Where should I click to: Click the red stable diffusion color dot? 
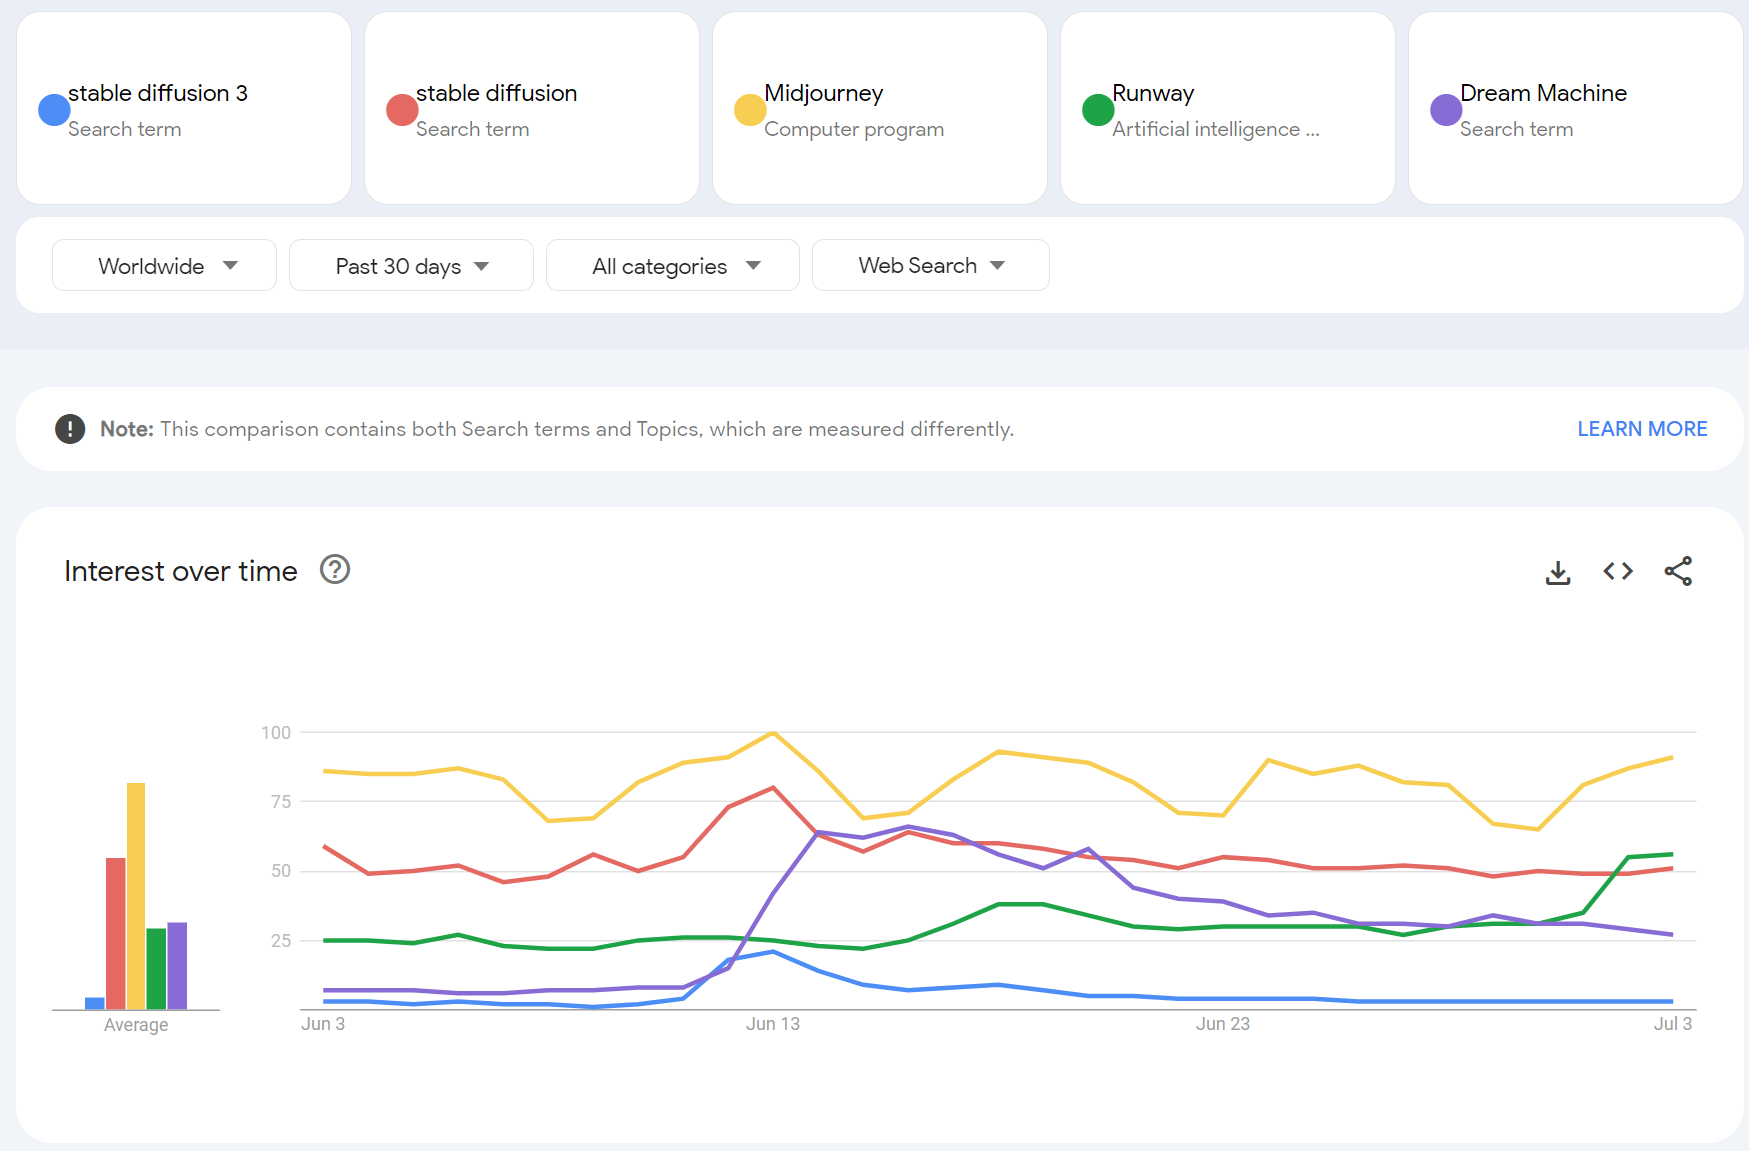point(402,110)
